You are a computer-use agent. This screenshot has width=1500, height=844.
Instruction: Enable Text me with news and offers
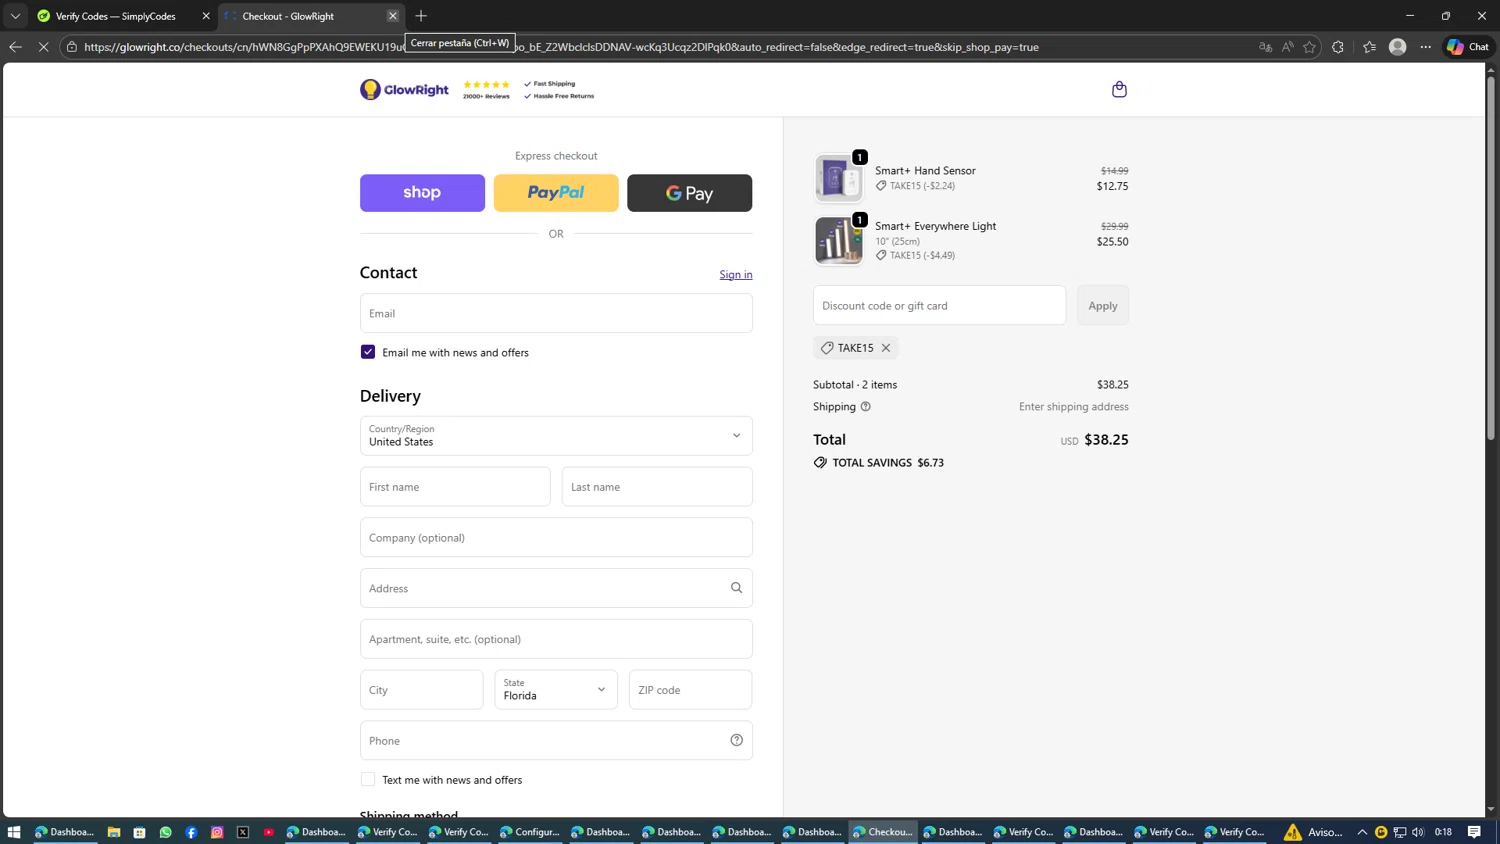(368, 779)
